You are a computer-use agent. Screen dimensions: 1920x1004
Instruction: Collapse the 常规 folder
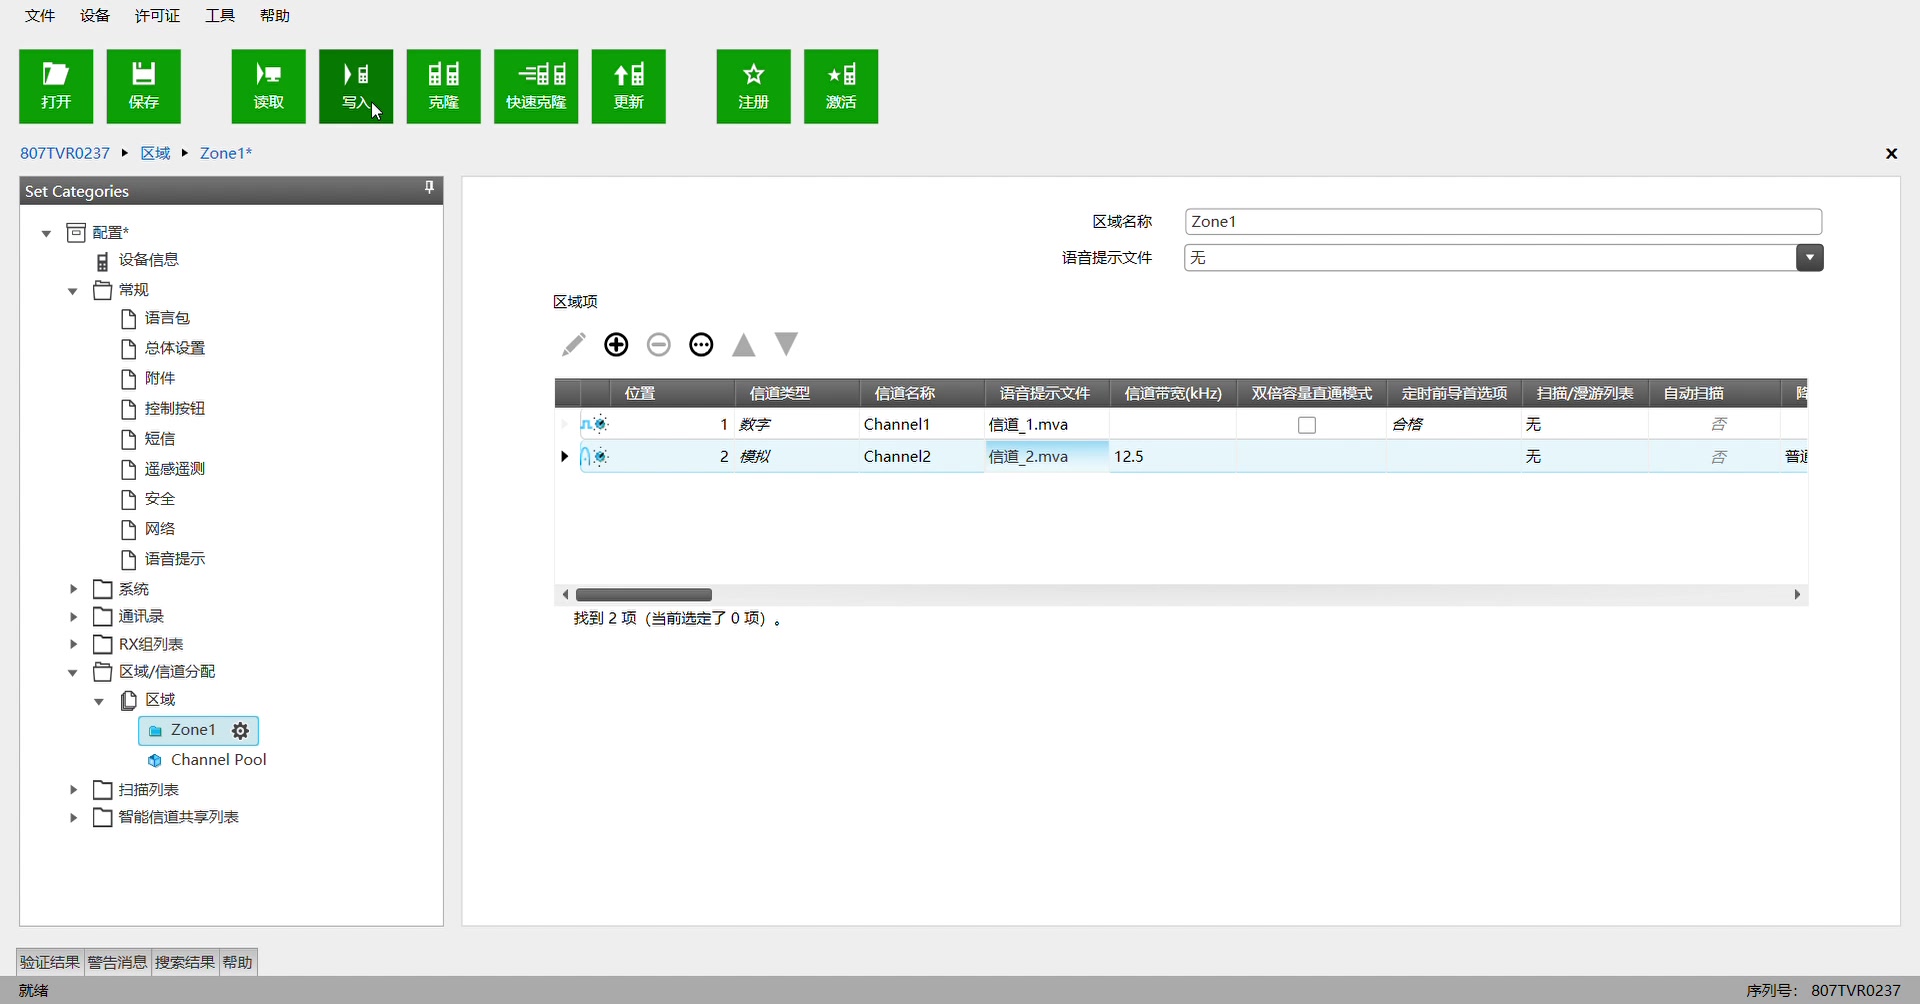pyautogui.click(x=73, y=291)
